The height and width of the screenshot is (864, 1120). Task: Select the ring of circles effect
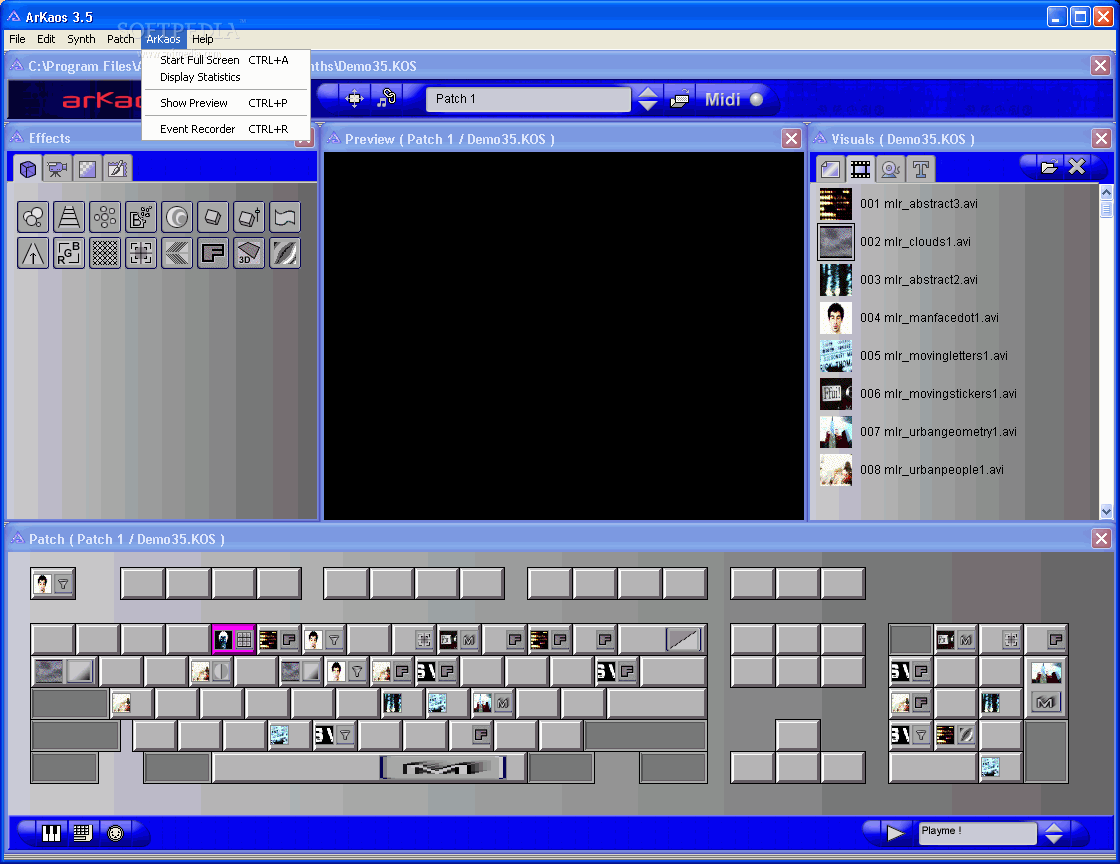pos(105,217)
